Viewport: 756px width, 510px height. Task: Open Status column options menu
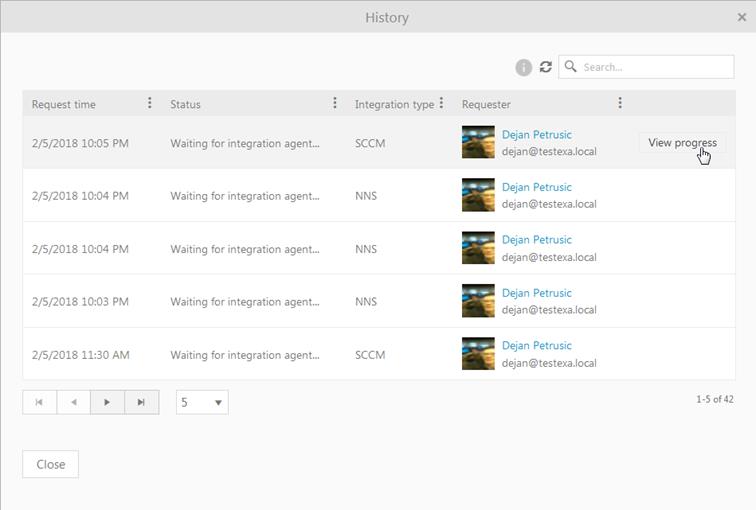334,103
